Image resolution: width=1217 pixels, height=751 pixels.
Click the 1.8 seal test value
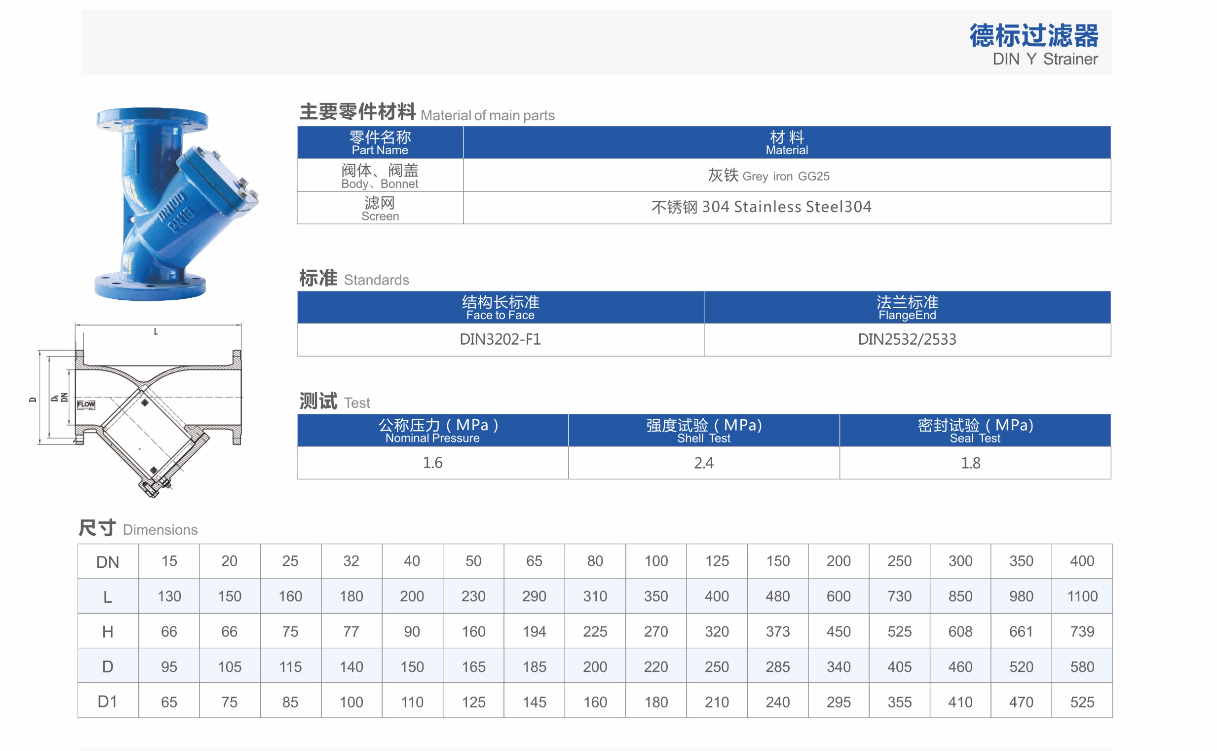tap(970, 463)
